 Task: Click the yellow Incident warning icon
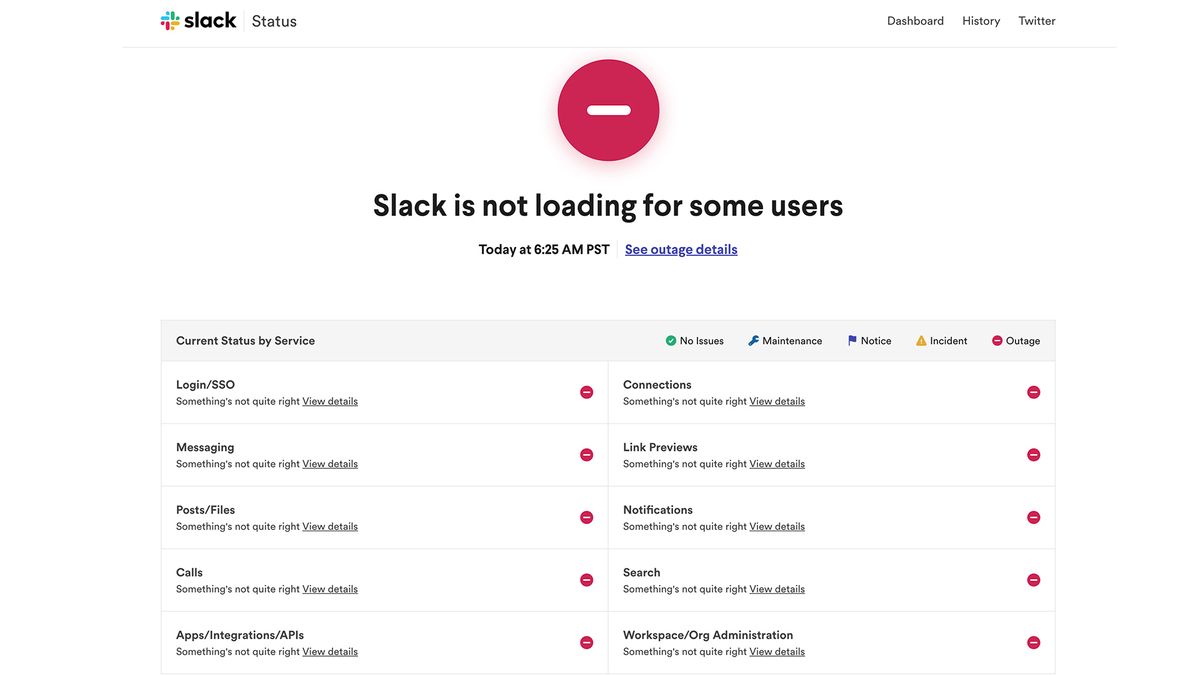[x=920, y=340]
